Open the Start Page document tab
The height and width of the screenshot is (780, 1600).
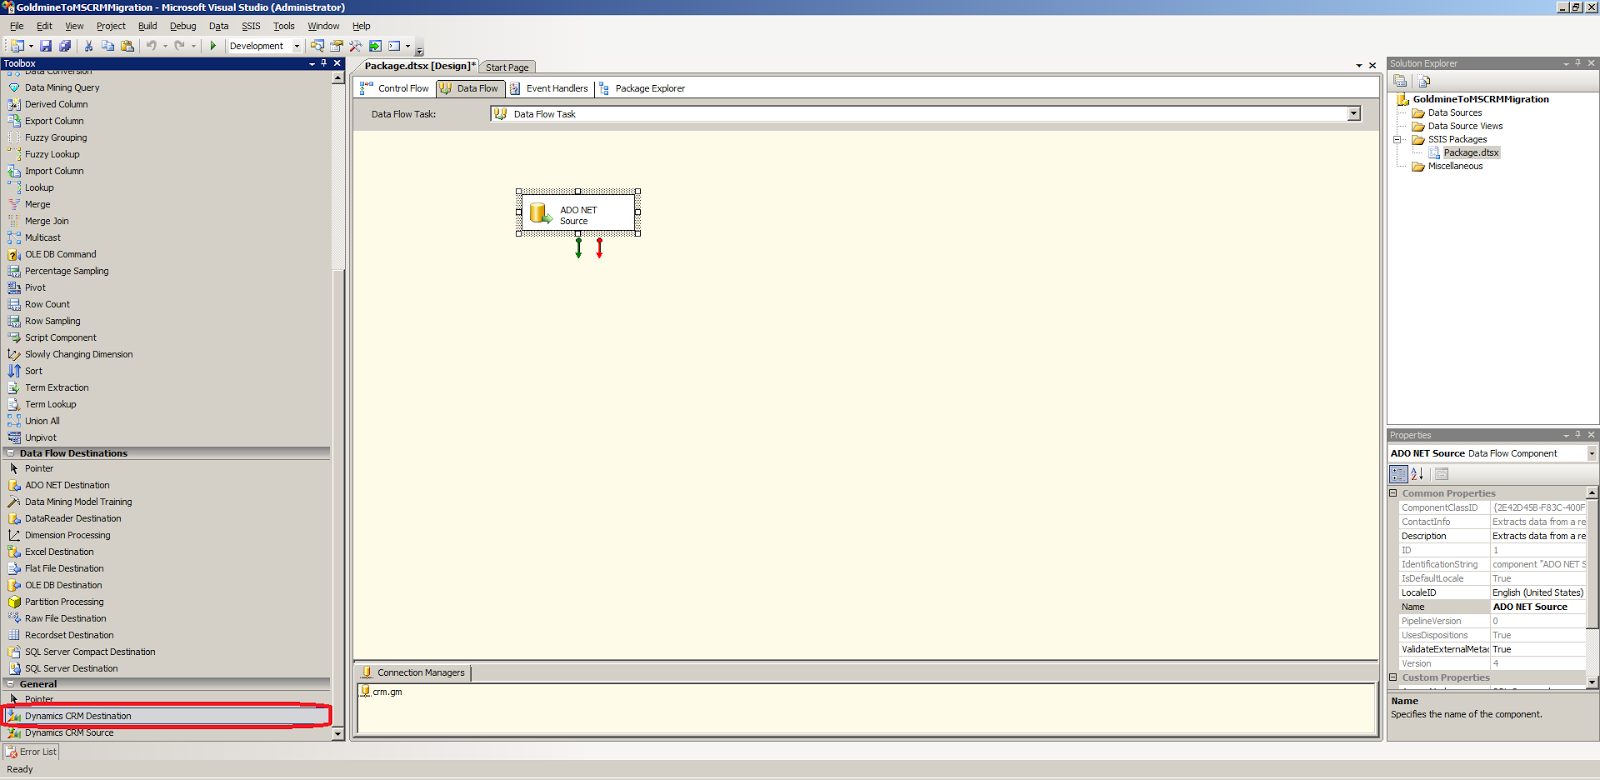[x=507, y=67]
